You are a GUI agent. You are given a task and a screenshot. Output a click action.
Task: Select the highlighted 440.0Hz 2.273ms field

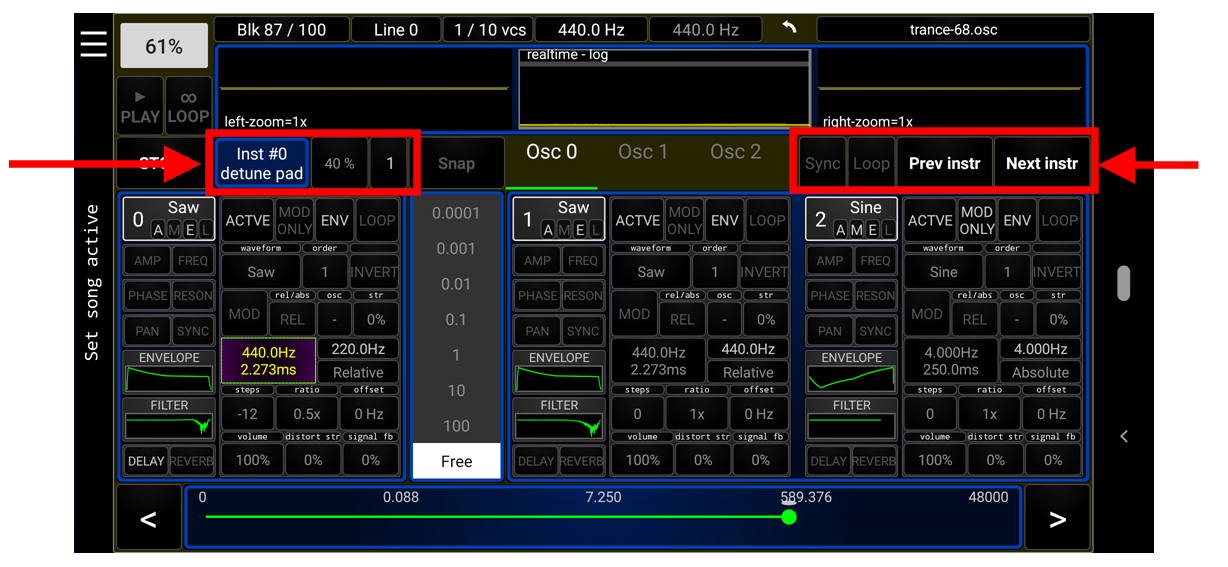point(268,361)
